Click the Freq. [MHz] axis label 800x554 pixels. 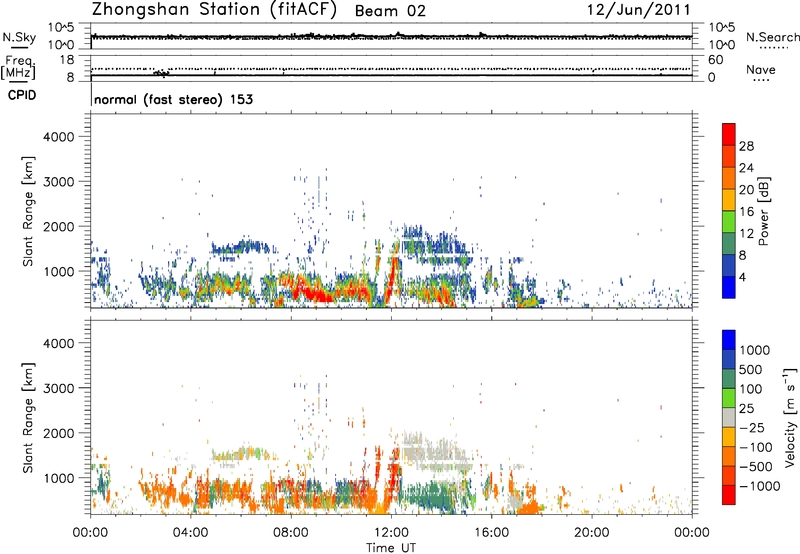18,68
